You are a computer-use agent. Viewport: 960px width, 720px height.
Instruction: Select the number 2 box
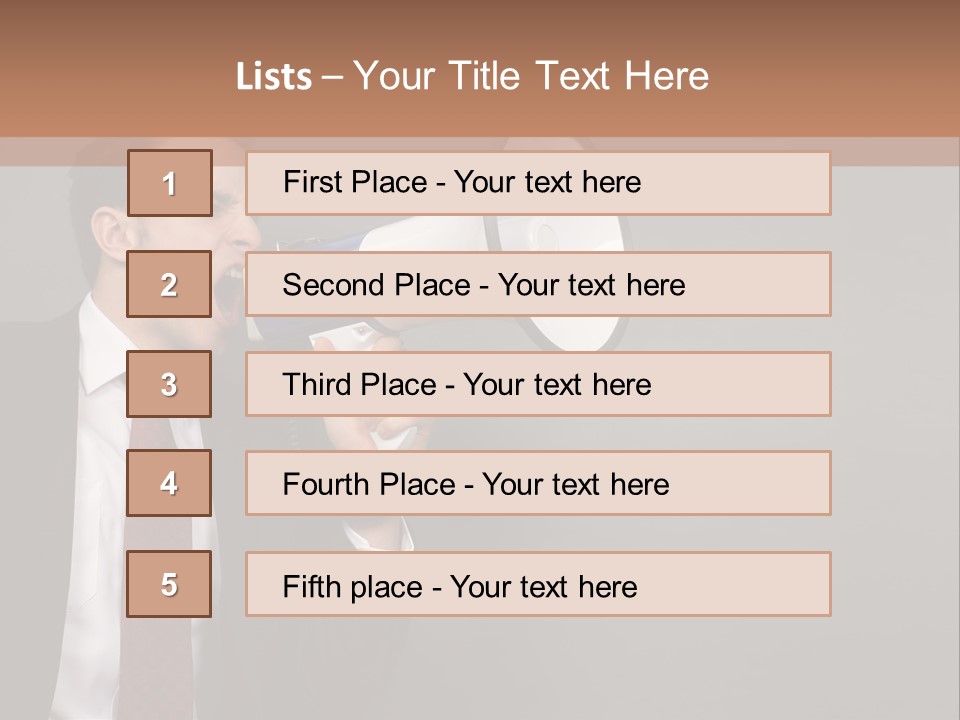pyautogui.click(x=169, y=284)
